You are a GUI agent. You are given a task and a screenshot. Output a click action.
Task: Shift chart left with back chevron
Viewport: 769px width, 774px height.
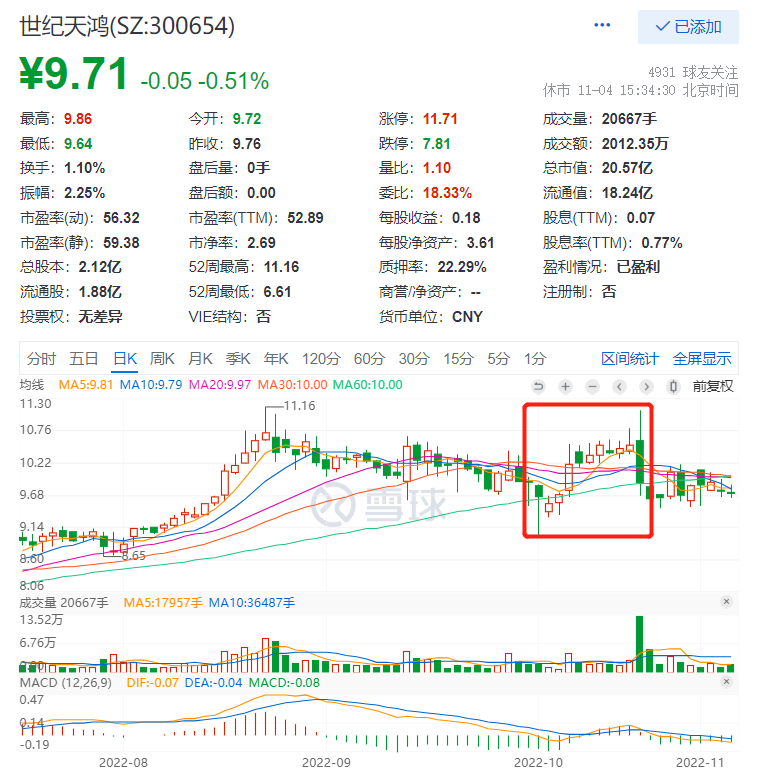(619, 387)
